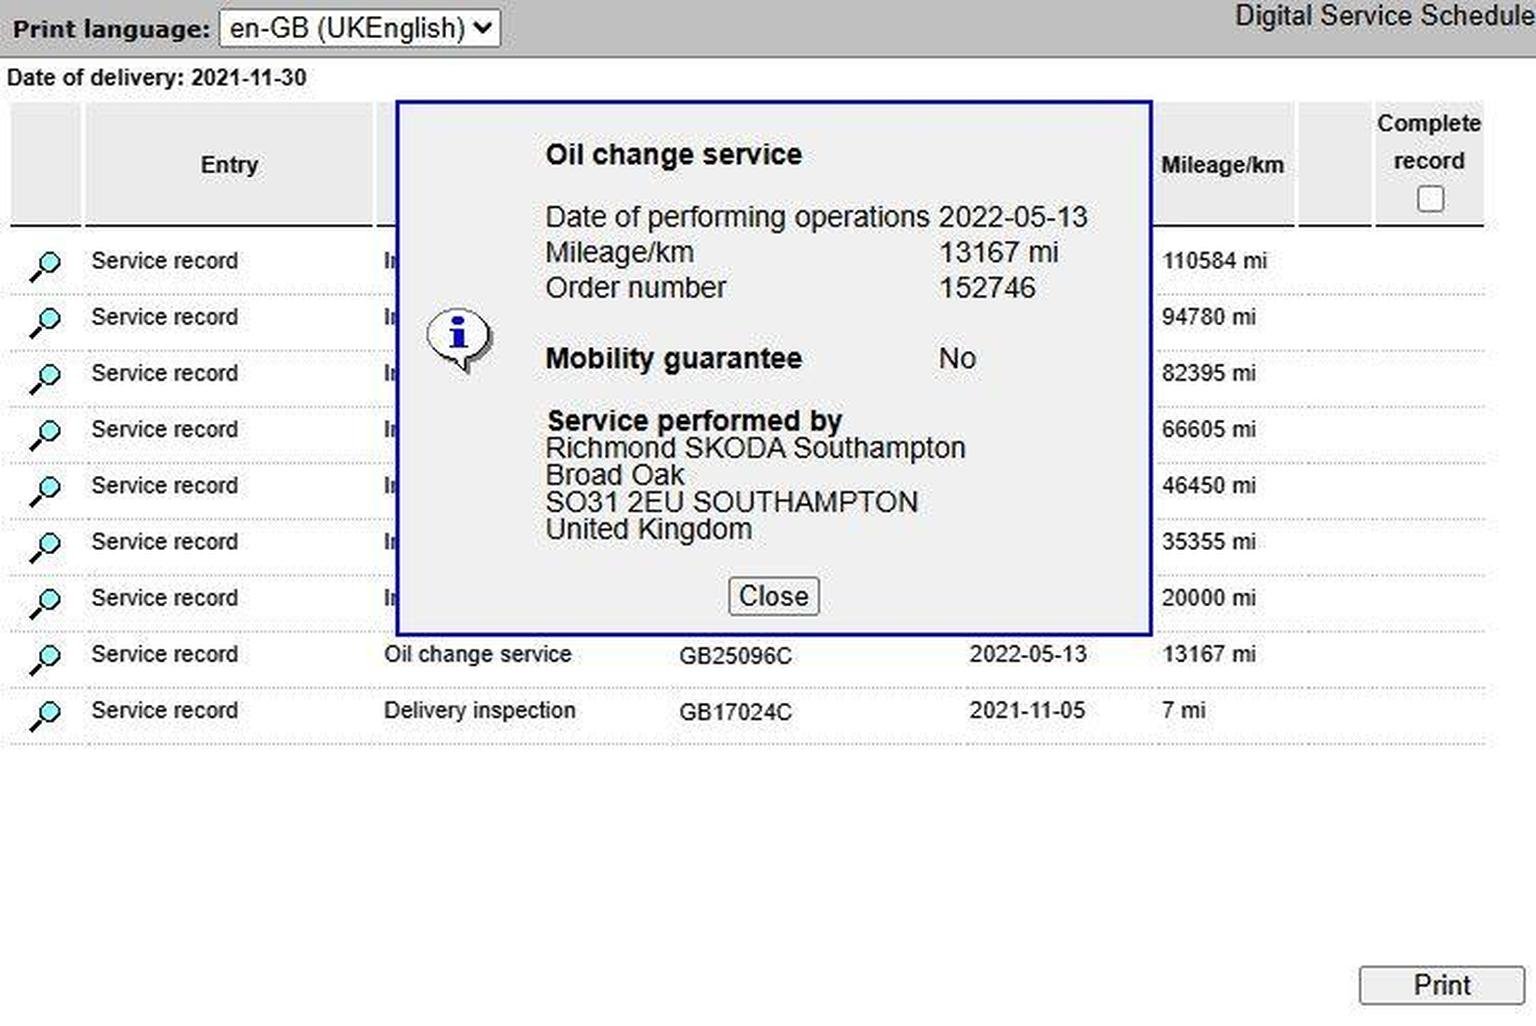Tick the Complete record checkbox
Screen dimensions: 1536x1026
1430,199
